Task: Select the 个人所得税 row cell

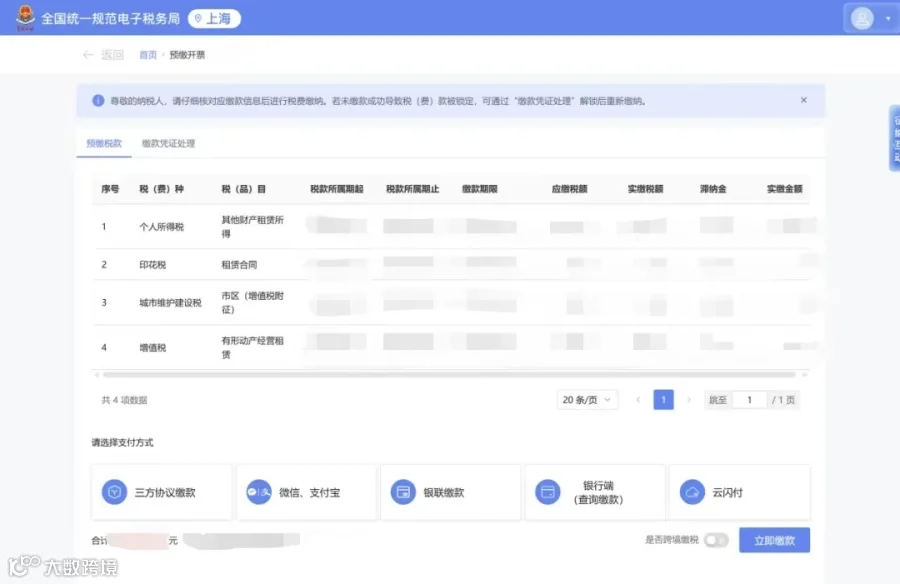Action: click(161, 227)
